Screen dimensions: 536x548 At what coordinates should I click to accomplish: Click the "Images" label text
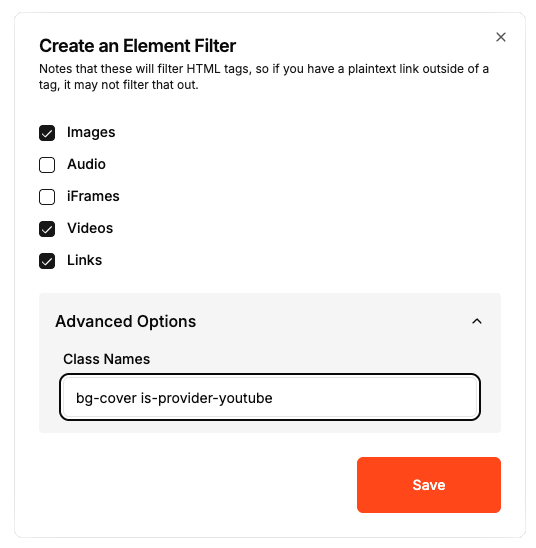point(91,132)
